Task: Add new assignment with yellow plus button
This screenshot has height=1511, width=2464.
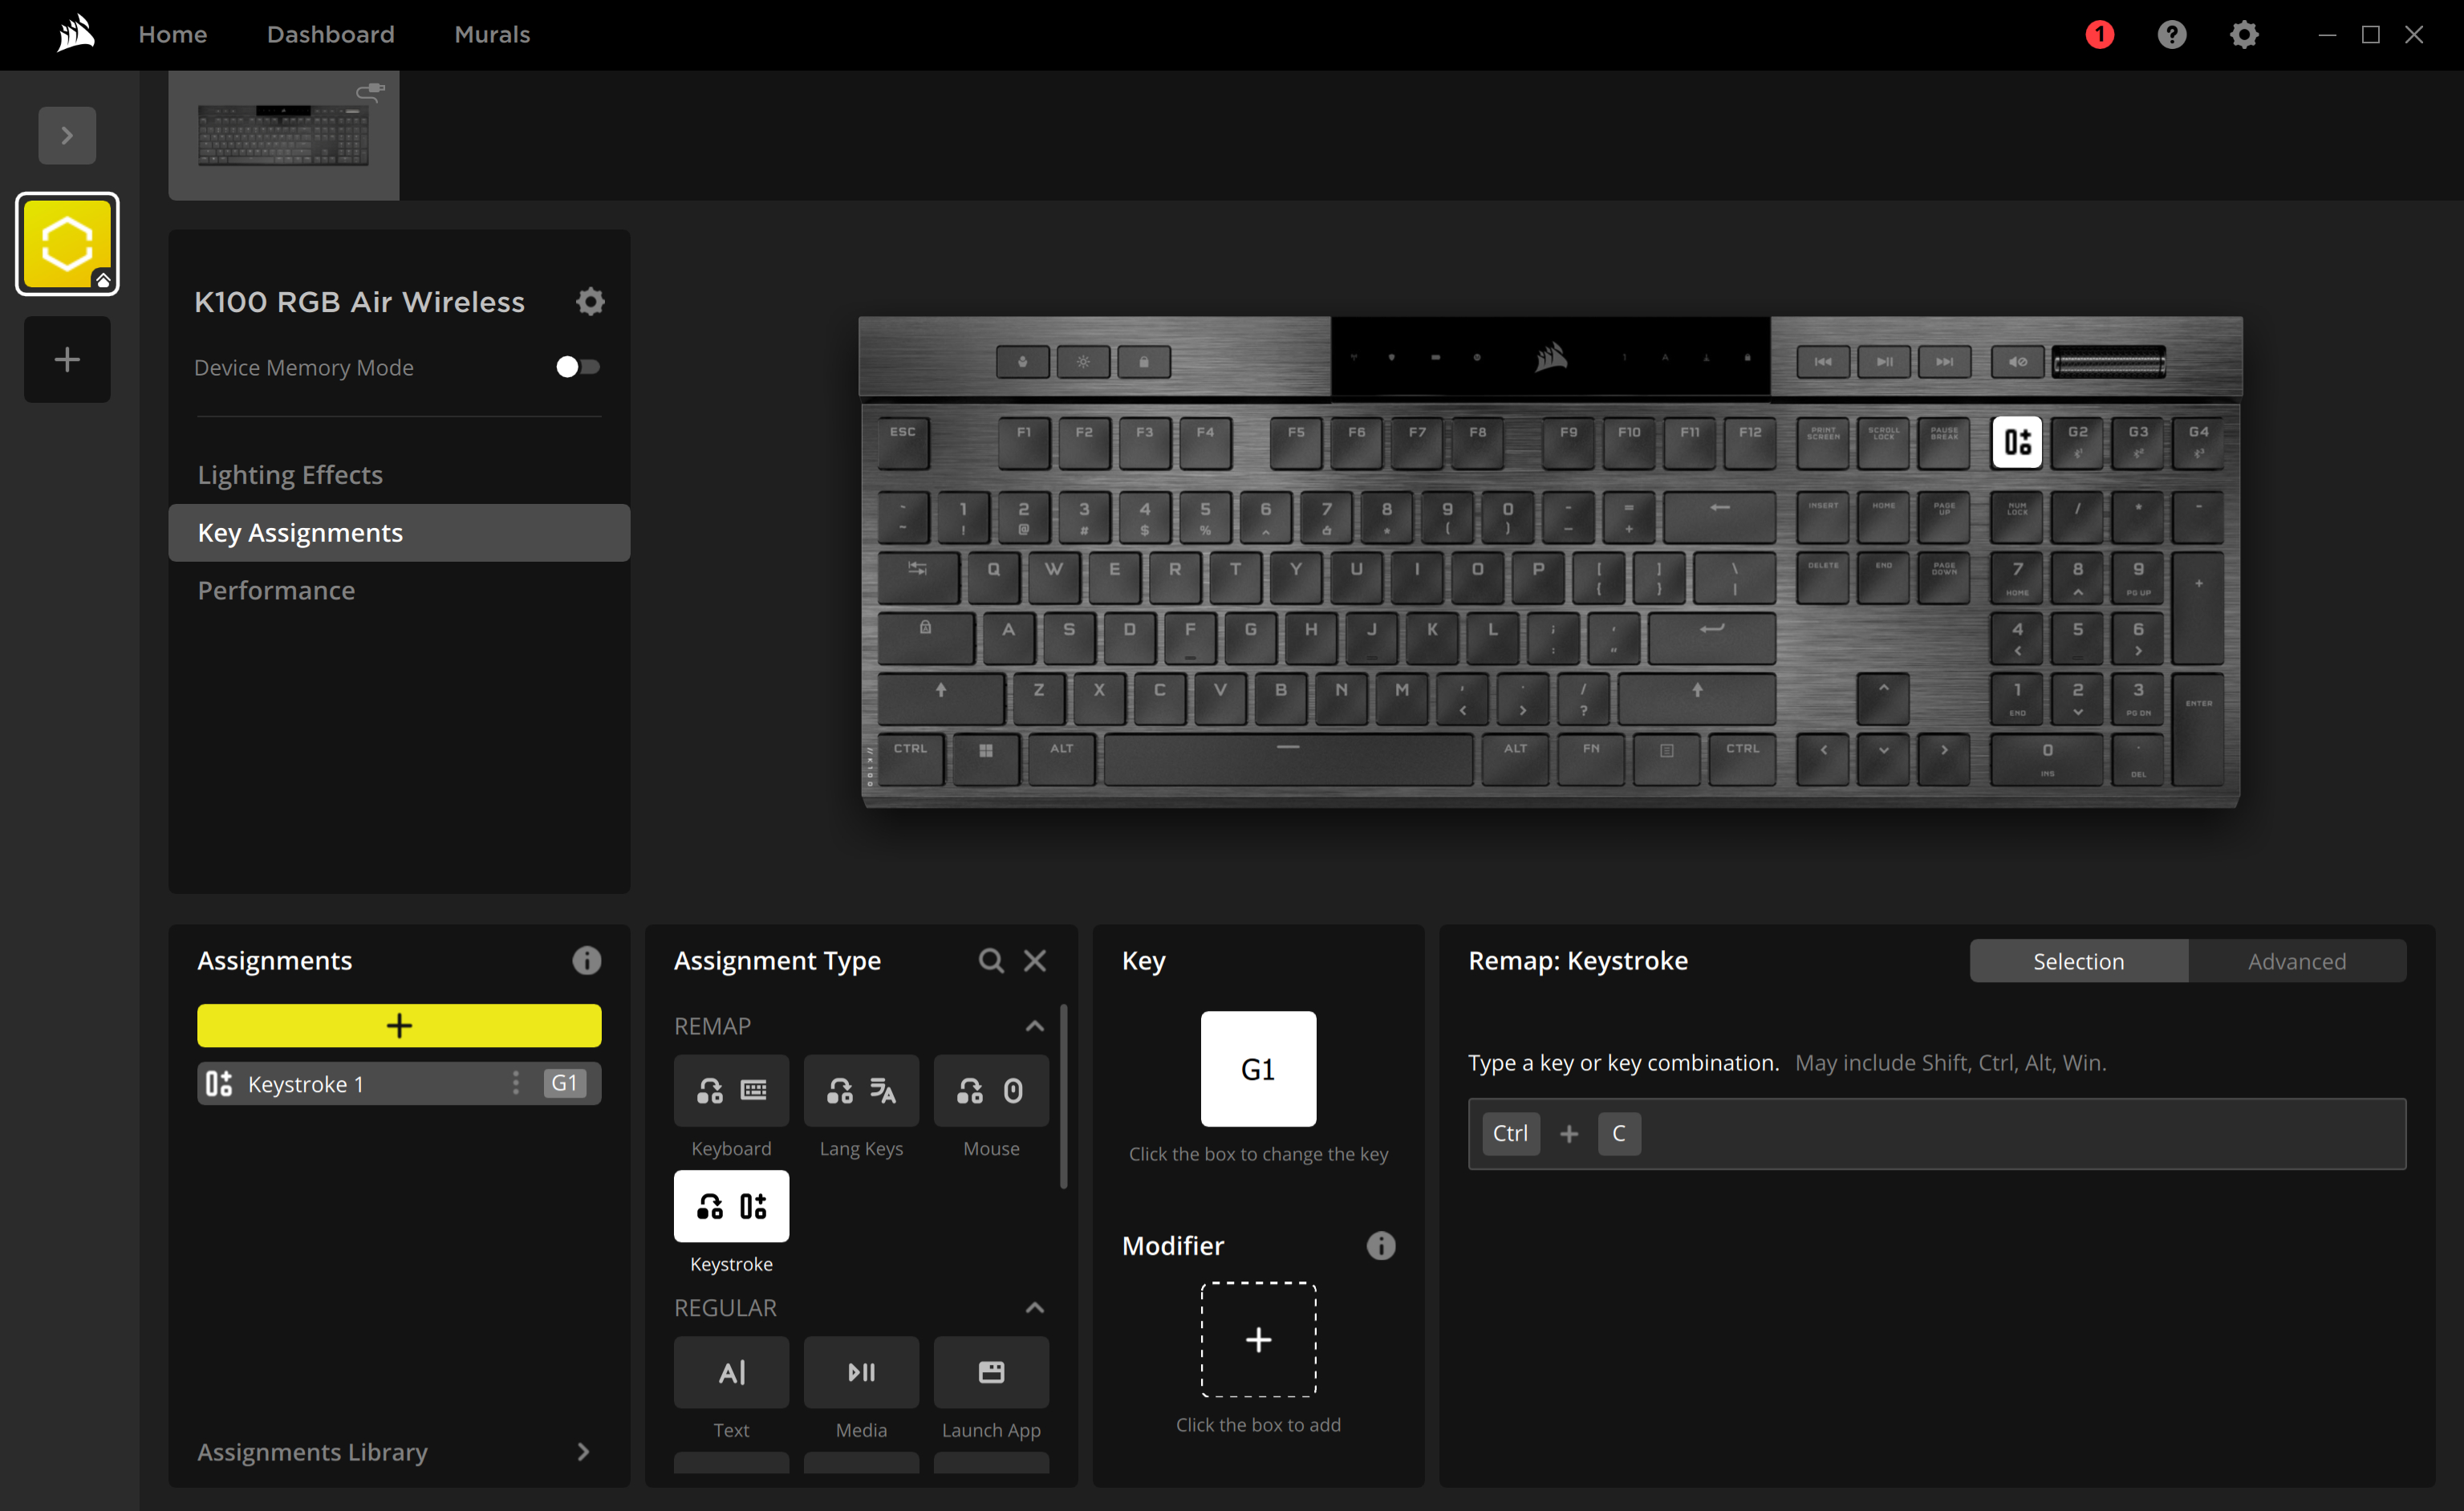Action: [x=398, y=1025]
